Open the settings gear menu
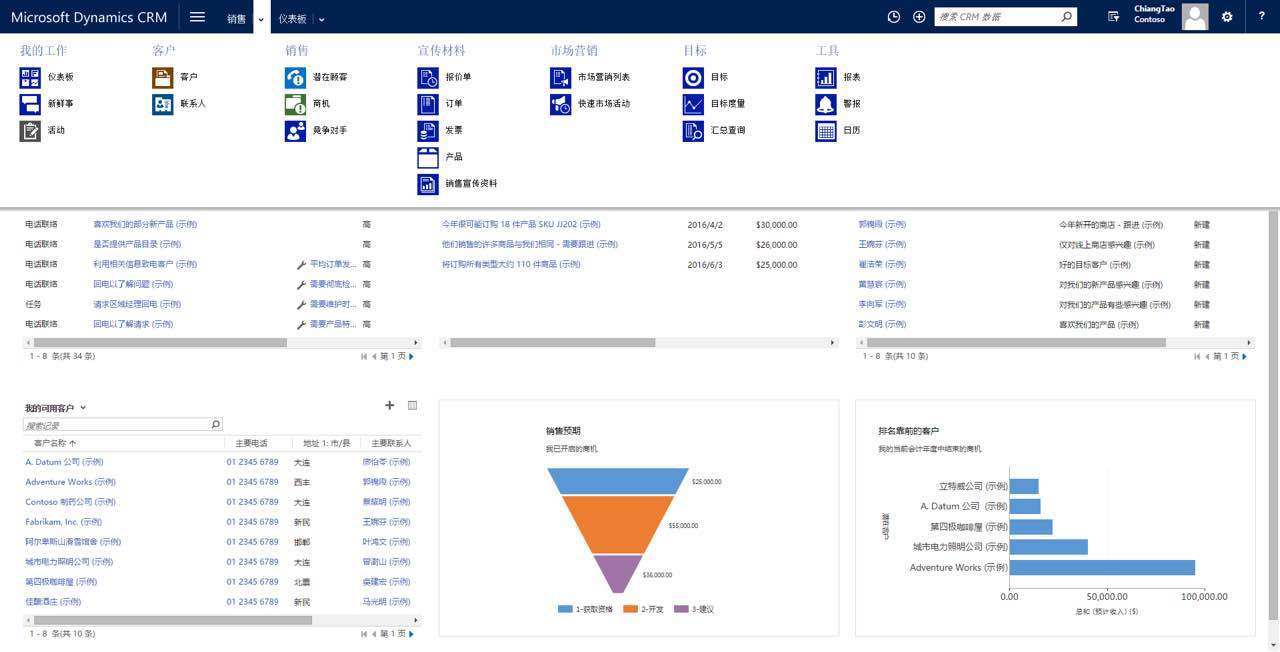Screen dimensions: 1280x652 (1227, 16)
